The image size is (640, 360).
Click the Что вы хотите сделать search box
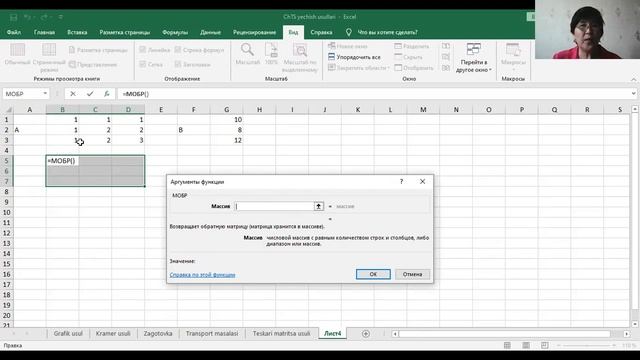387,32
